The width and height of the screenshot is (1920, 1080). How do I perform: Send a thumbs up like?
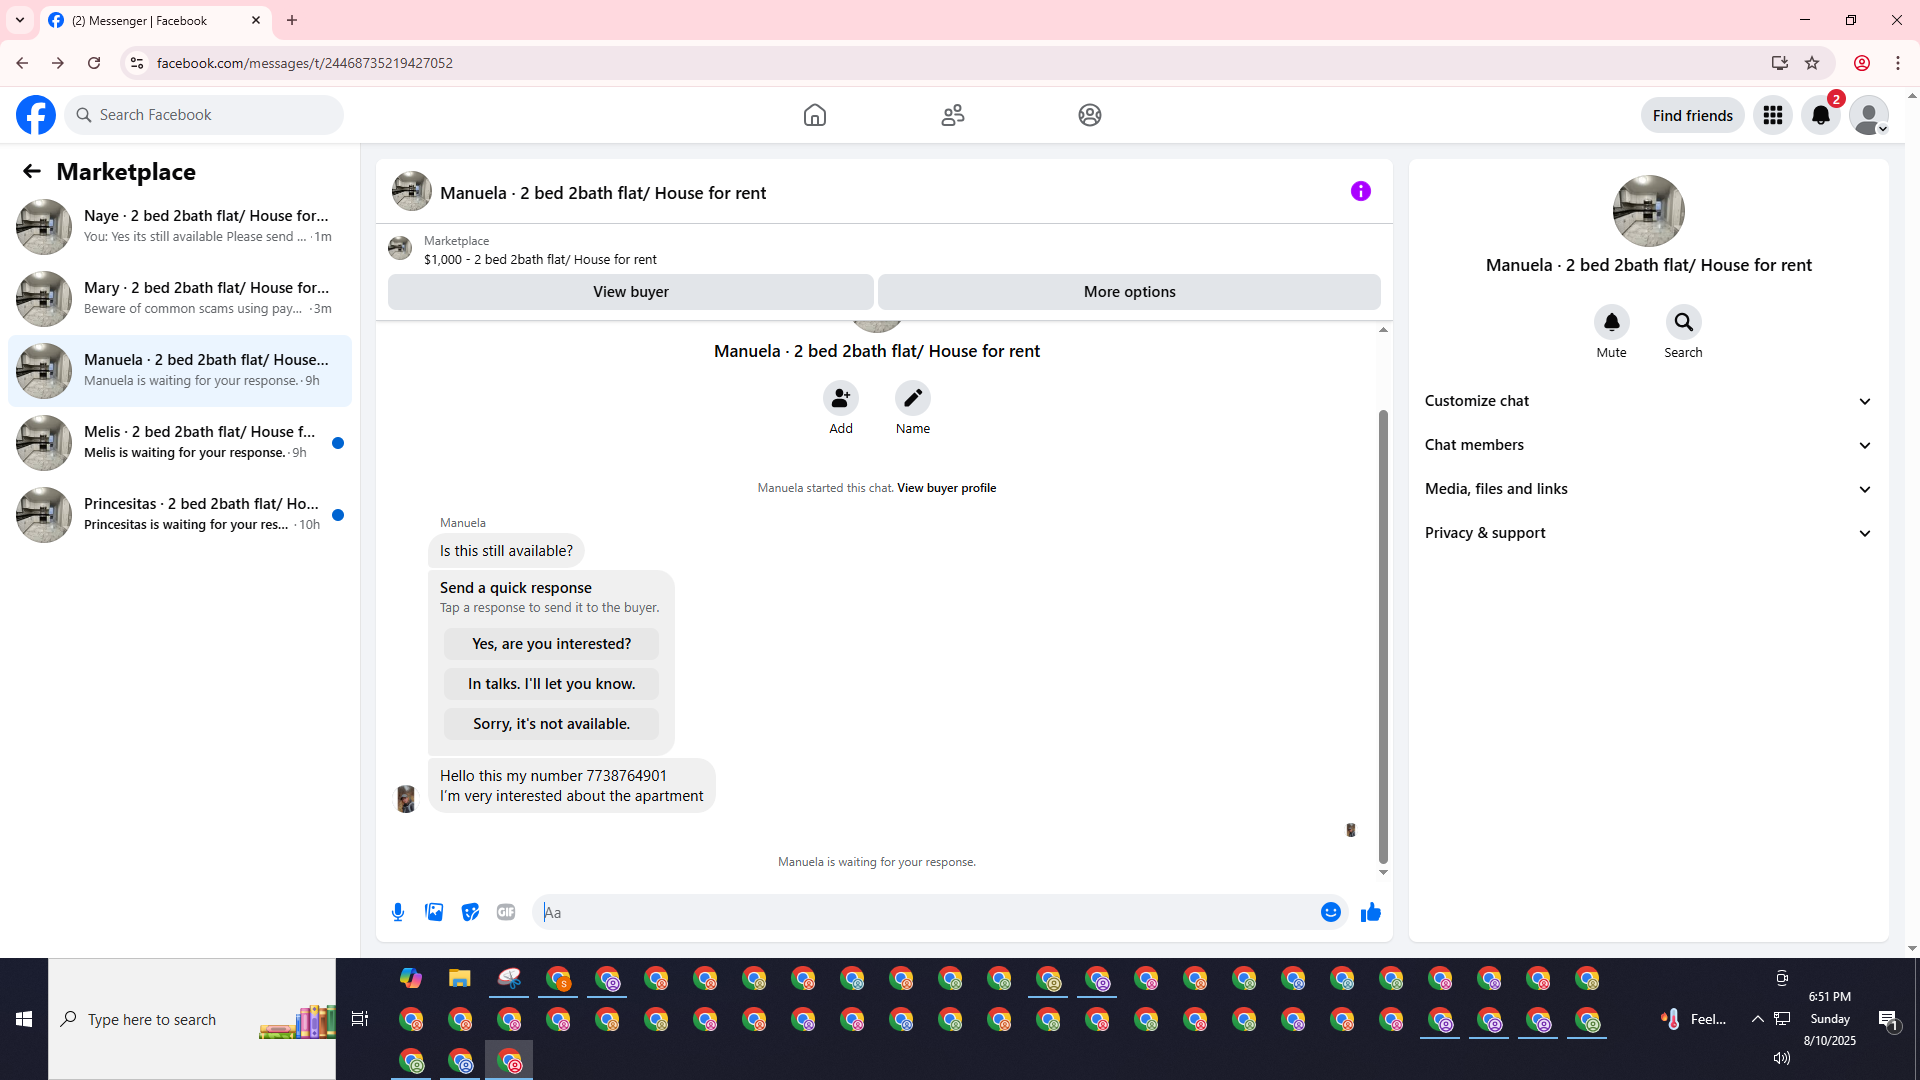pyautogui.click(x=1370, y=912)
